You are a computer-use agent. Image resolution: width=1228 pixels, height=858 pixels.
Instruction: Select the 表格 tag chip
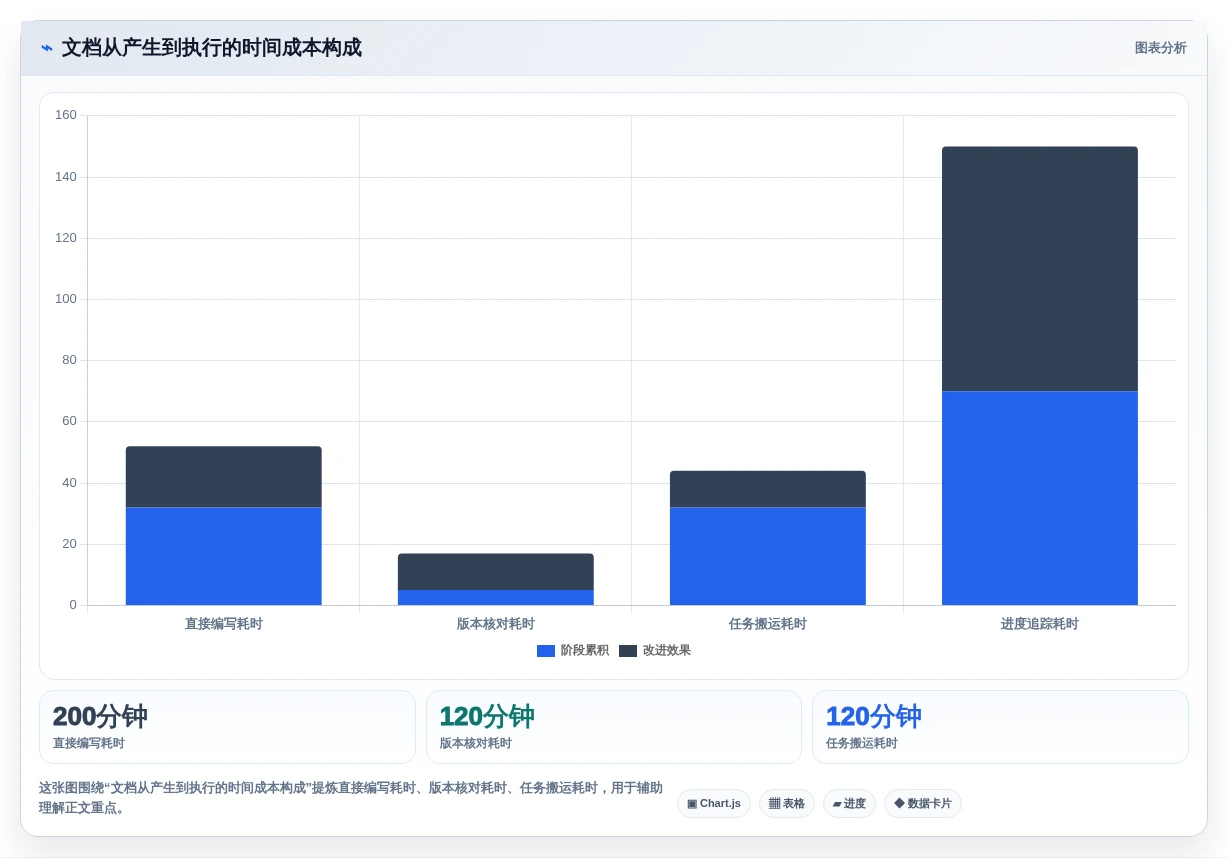click(x=787, y=804)
